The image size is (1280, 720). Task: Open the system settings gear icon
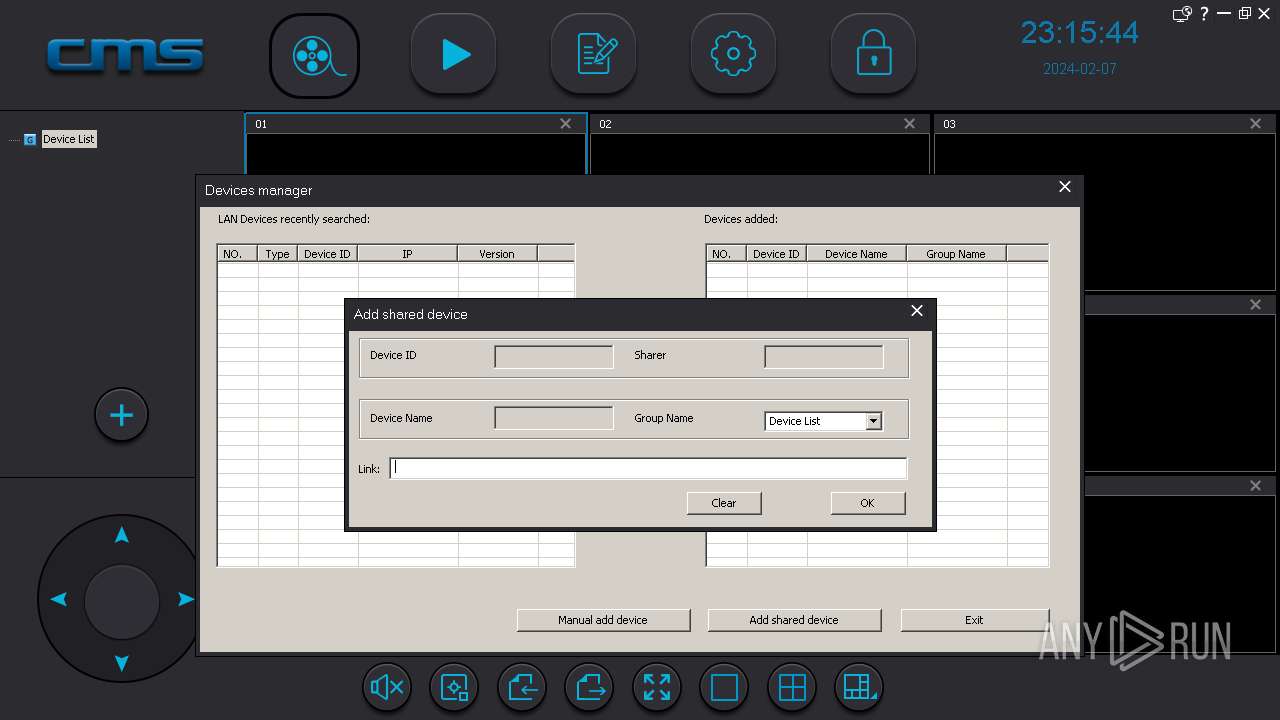[733, 55]
